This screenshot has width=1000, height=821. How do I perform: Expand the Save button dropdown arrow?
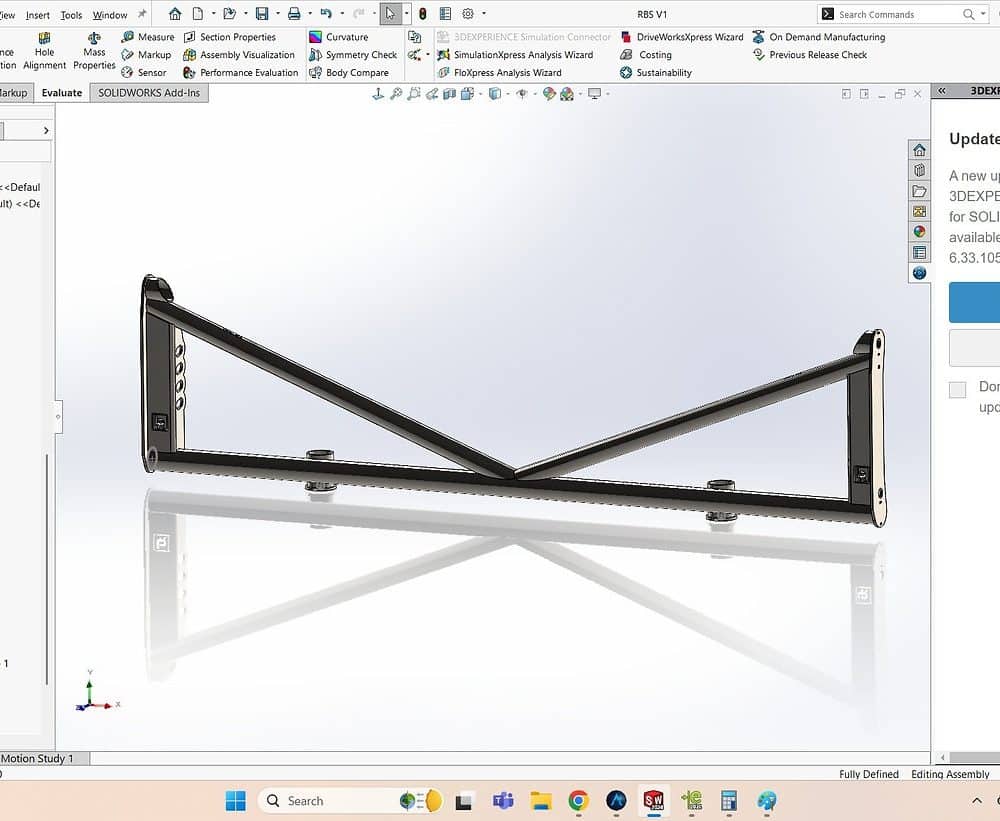[x=277, y=13]
